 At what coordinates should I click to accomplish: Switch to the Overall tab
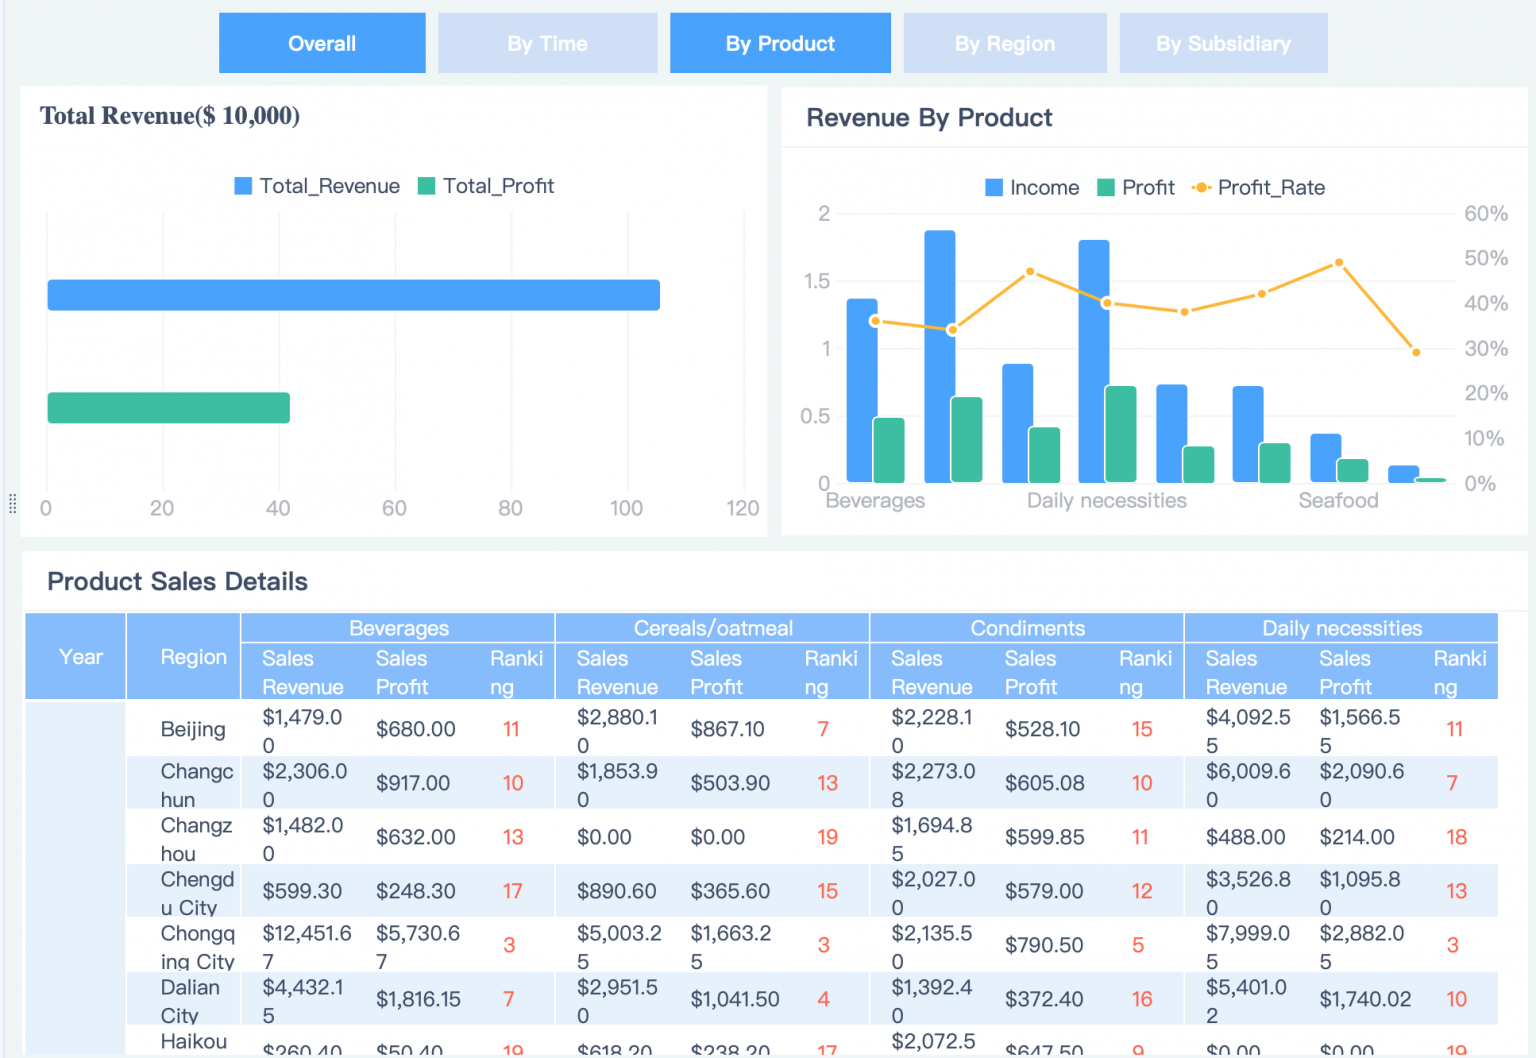click(x=321, y=43)
